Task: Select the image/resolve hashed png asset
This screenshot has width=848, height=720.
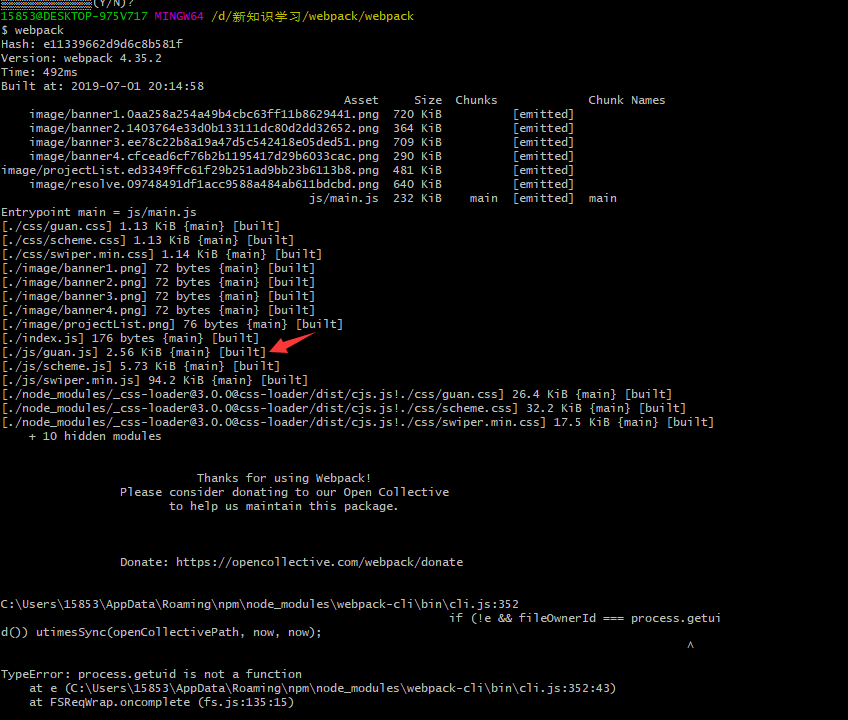Action: (204, 184)
